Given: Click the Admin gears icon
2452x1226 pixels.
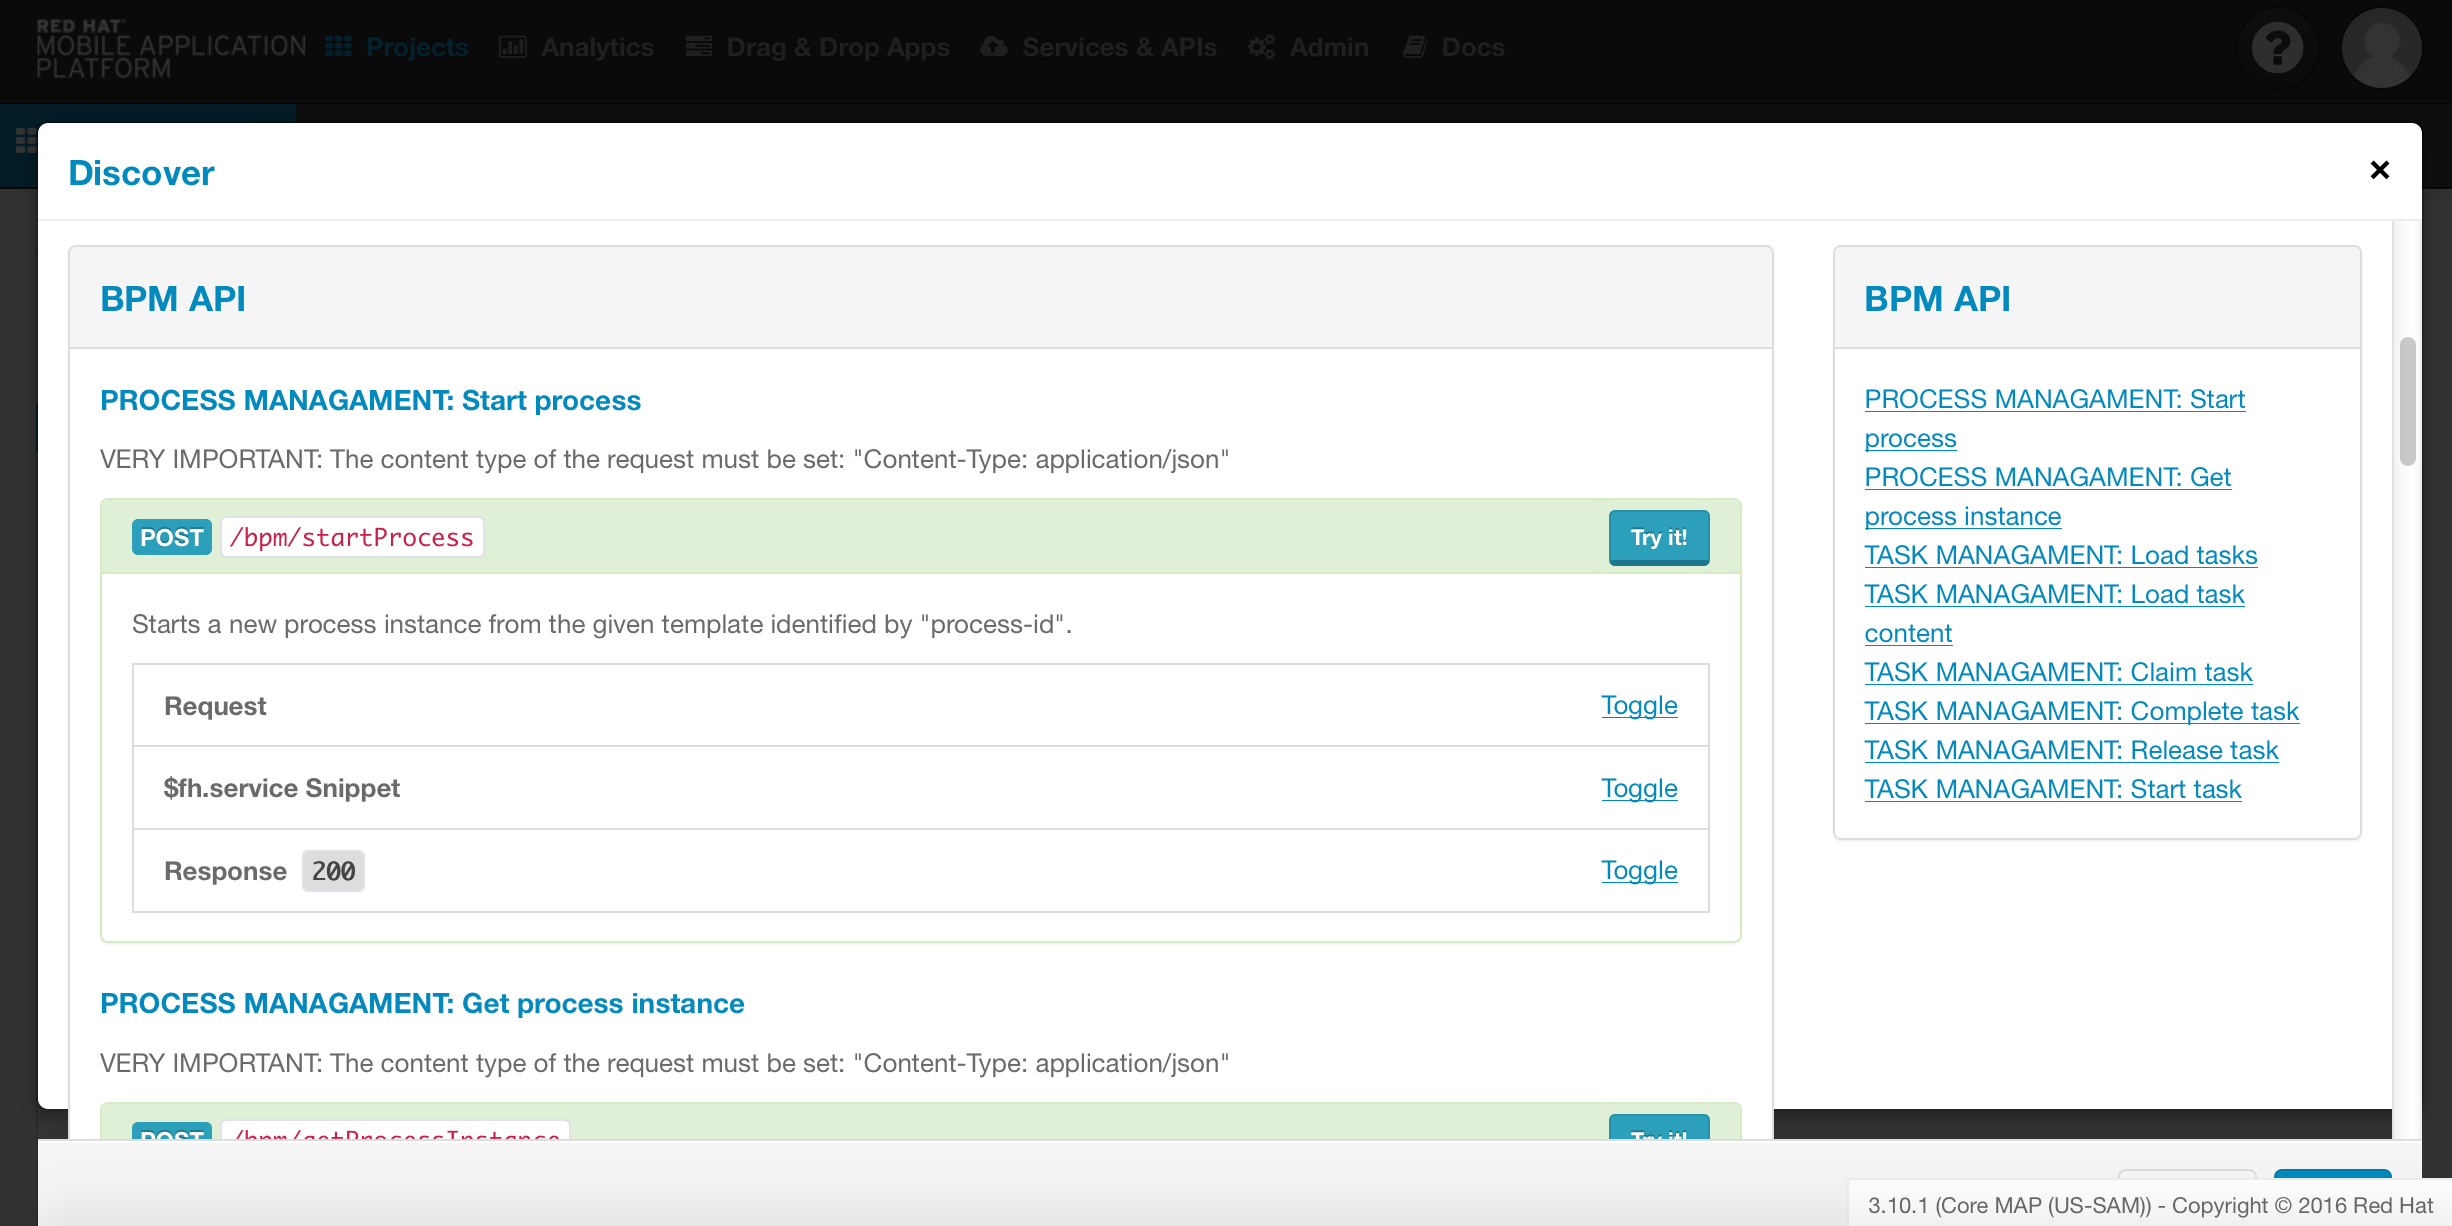Looking at the screenshot, I should pos(1261,47).
